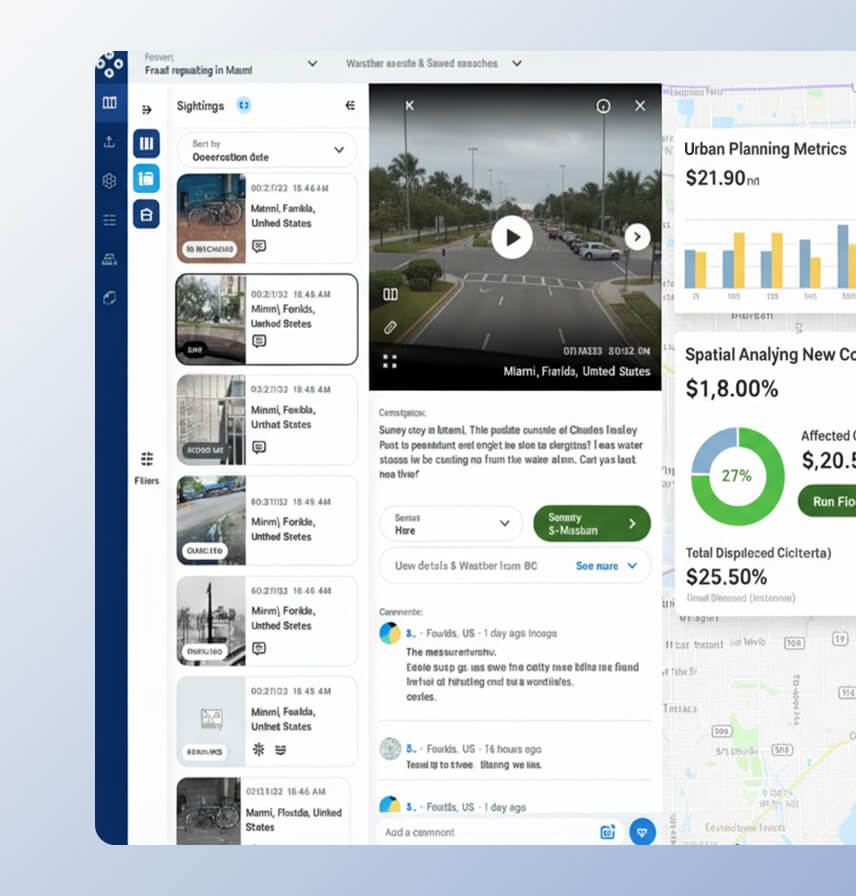Click the green button below the description
Image resolution: width=856 pixels, height=896 pixels.
(591, 523)
